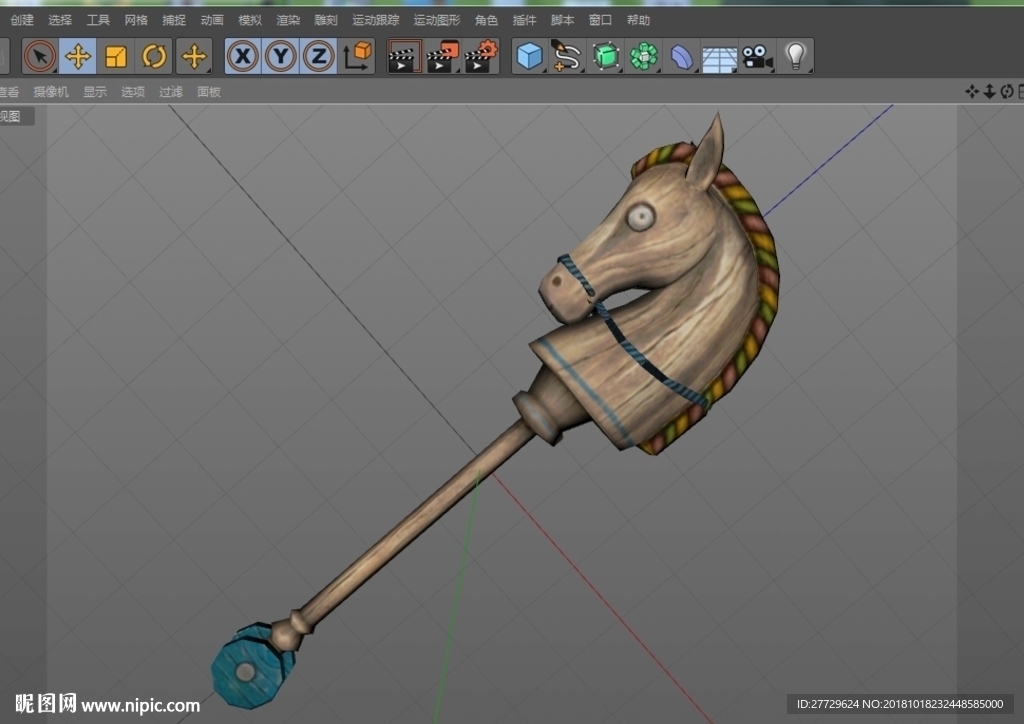
Task: Expand the light bulb object menu
Action: pos(795,56)
